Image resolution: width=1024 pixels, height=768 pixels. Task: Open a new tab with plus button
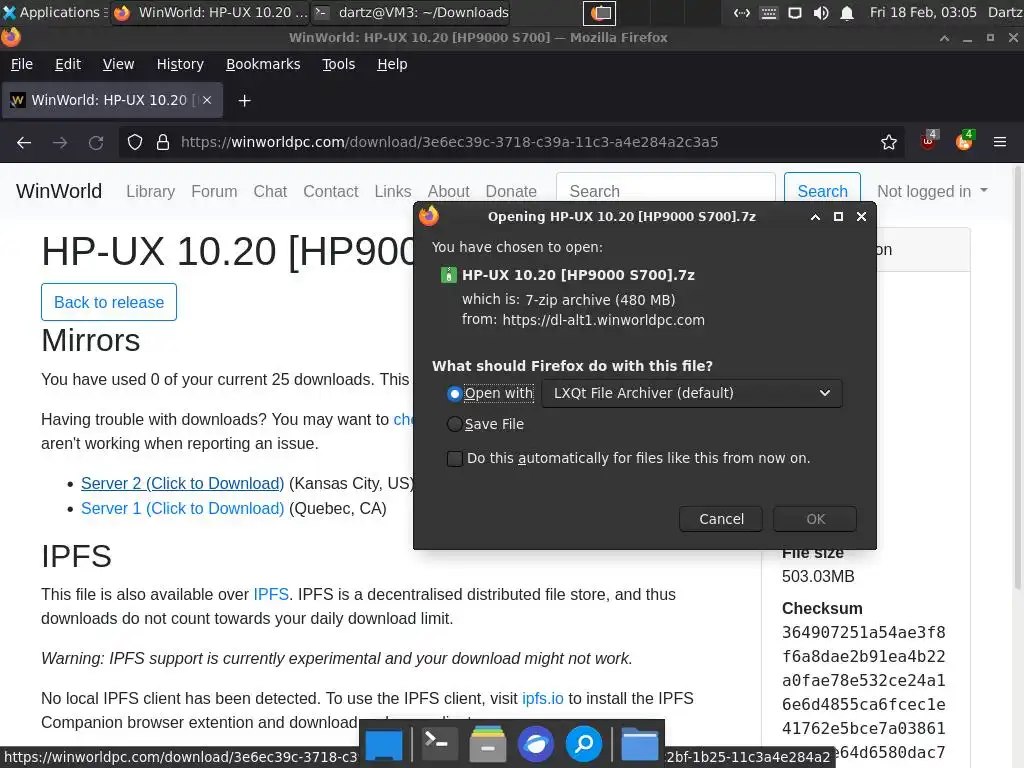point(244,101)
